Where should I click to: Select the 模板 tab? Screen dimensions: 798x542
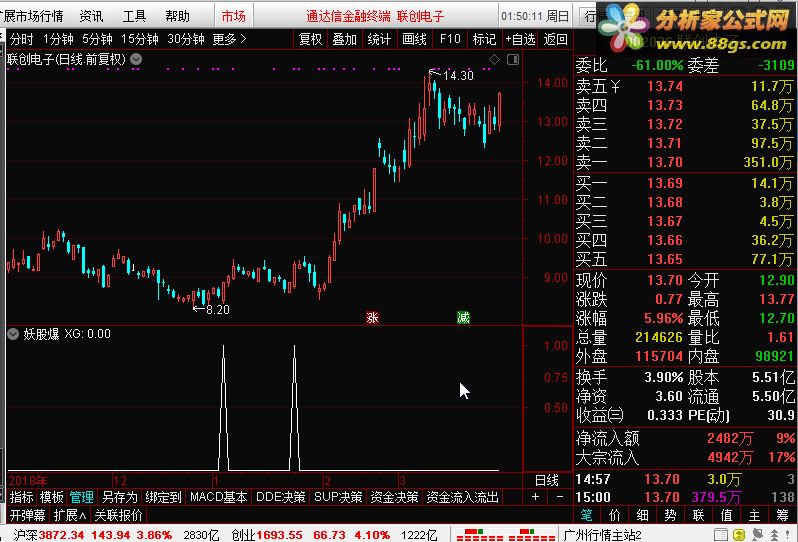tap(51, 497)
